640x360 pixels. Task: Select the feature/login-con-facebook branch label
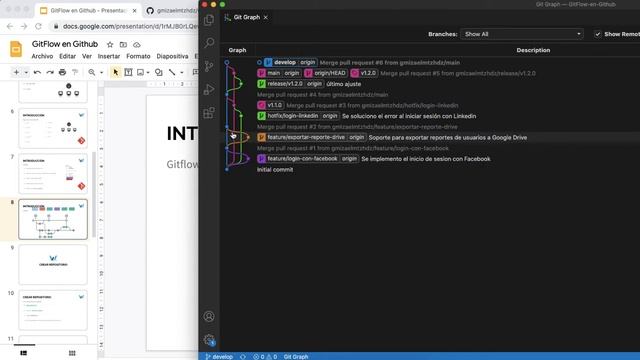click(x=302, y=159)
